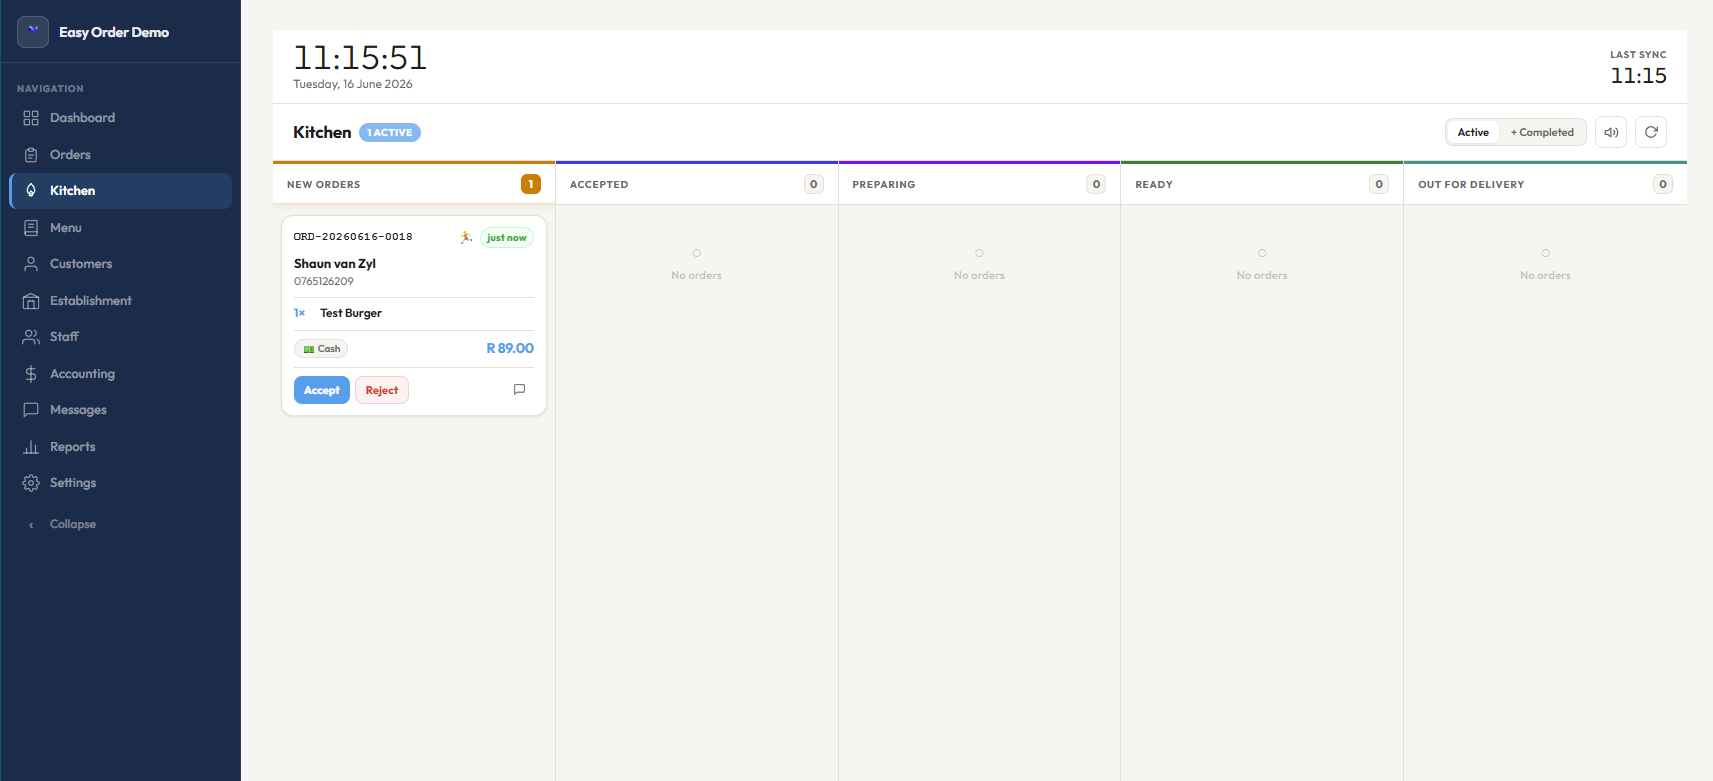This screenshot has height=781, width=1713.
Task: Click the Cash payment badge
Action: 321,349
